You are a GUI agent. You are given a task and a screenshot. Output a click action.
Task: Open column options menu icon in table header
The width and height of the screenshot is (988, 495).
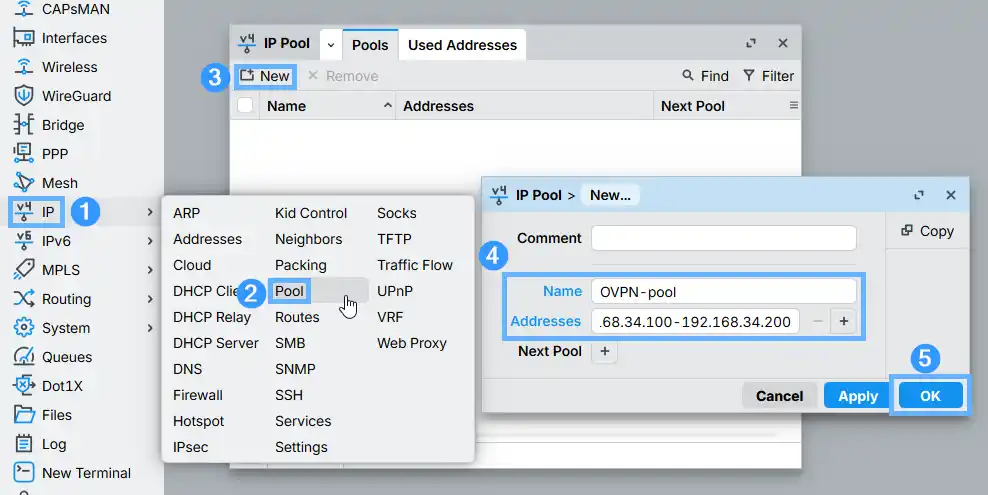click(x=793, y=106)
